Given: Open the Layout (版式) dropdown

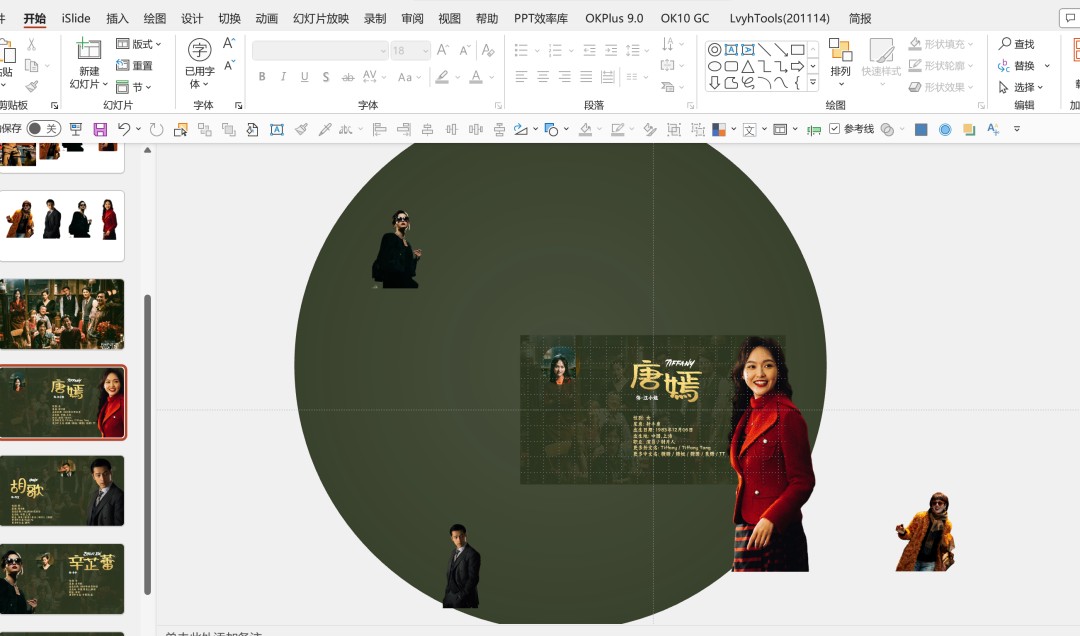Looking at the screenshot, I should [x=139, y=44].
